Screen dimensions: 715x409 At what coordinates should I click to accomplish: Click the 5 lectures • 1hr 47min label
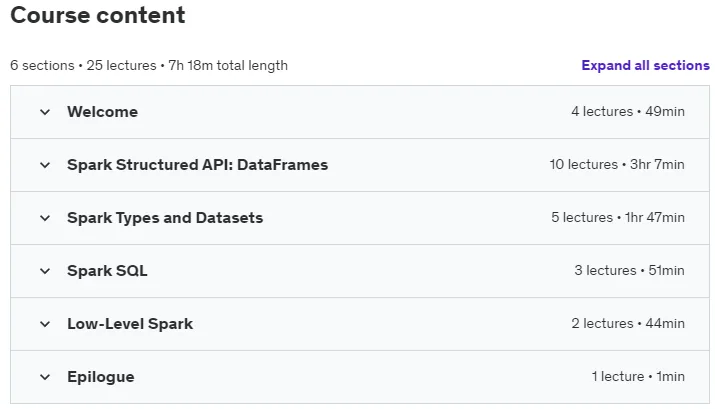(618, 217)
